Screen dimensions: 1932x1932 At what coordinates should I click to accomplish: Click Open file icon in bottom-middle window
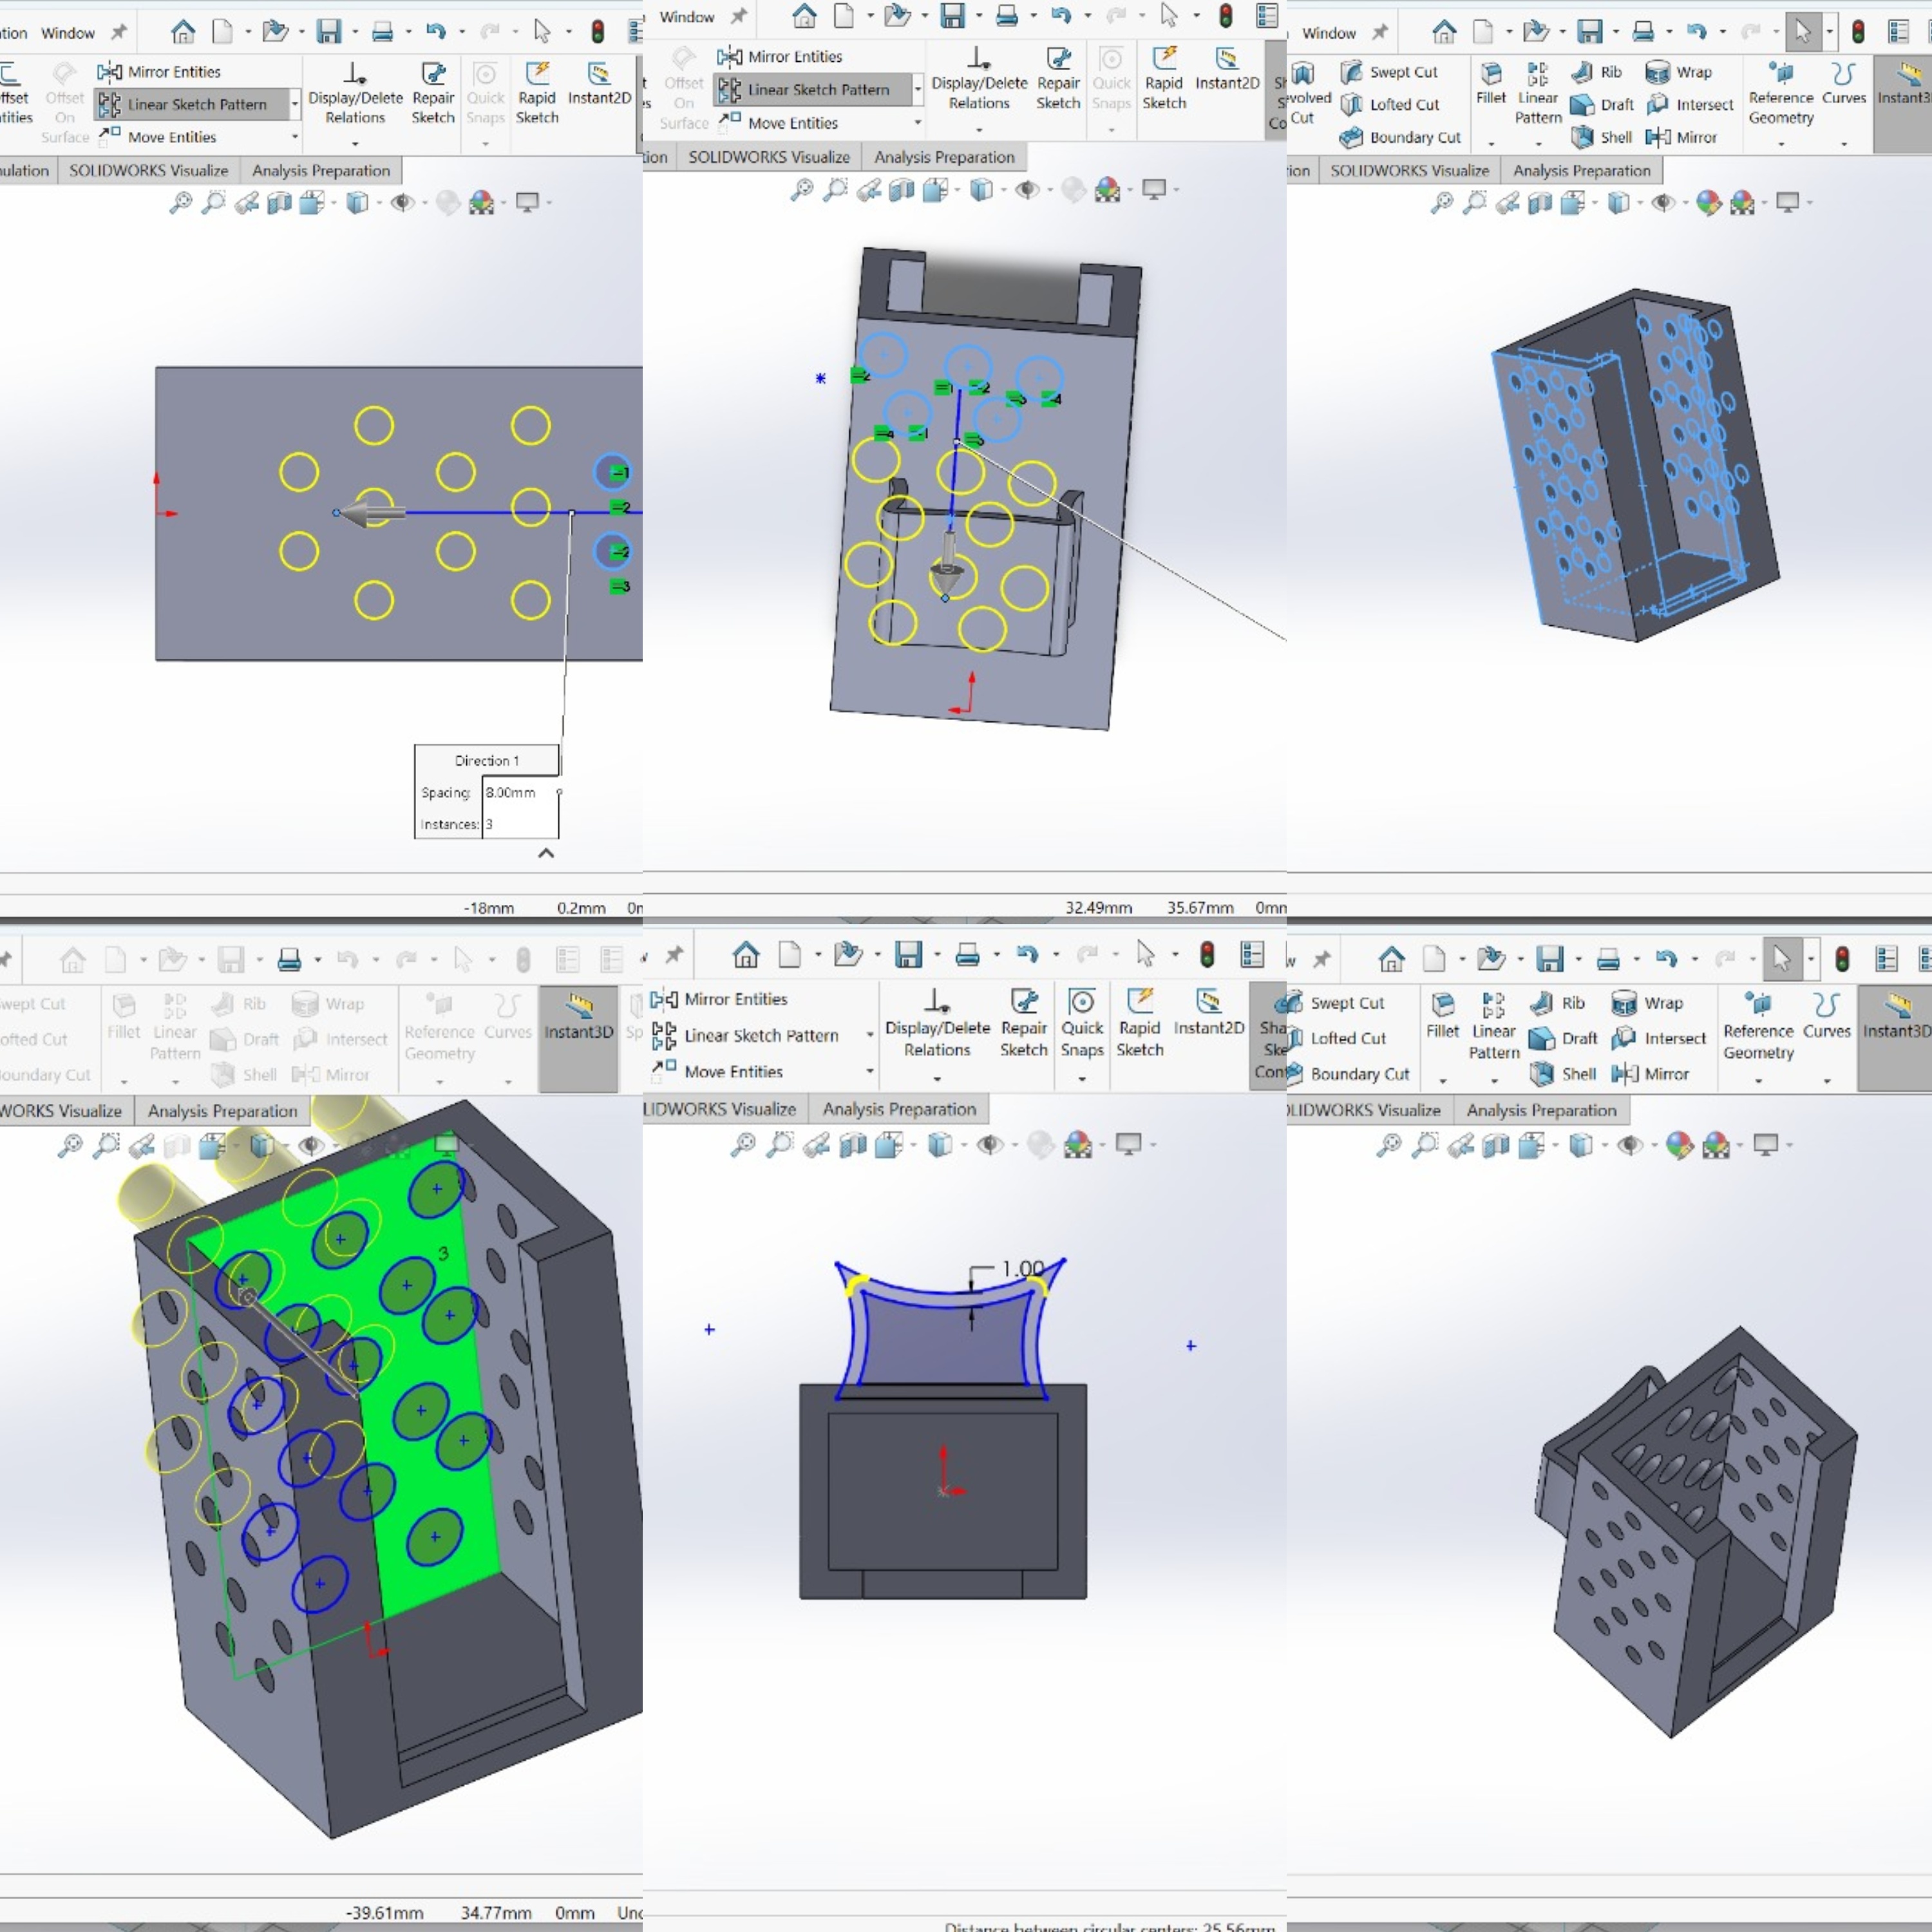pos(849,954)
